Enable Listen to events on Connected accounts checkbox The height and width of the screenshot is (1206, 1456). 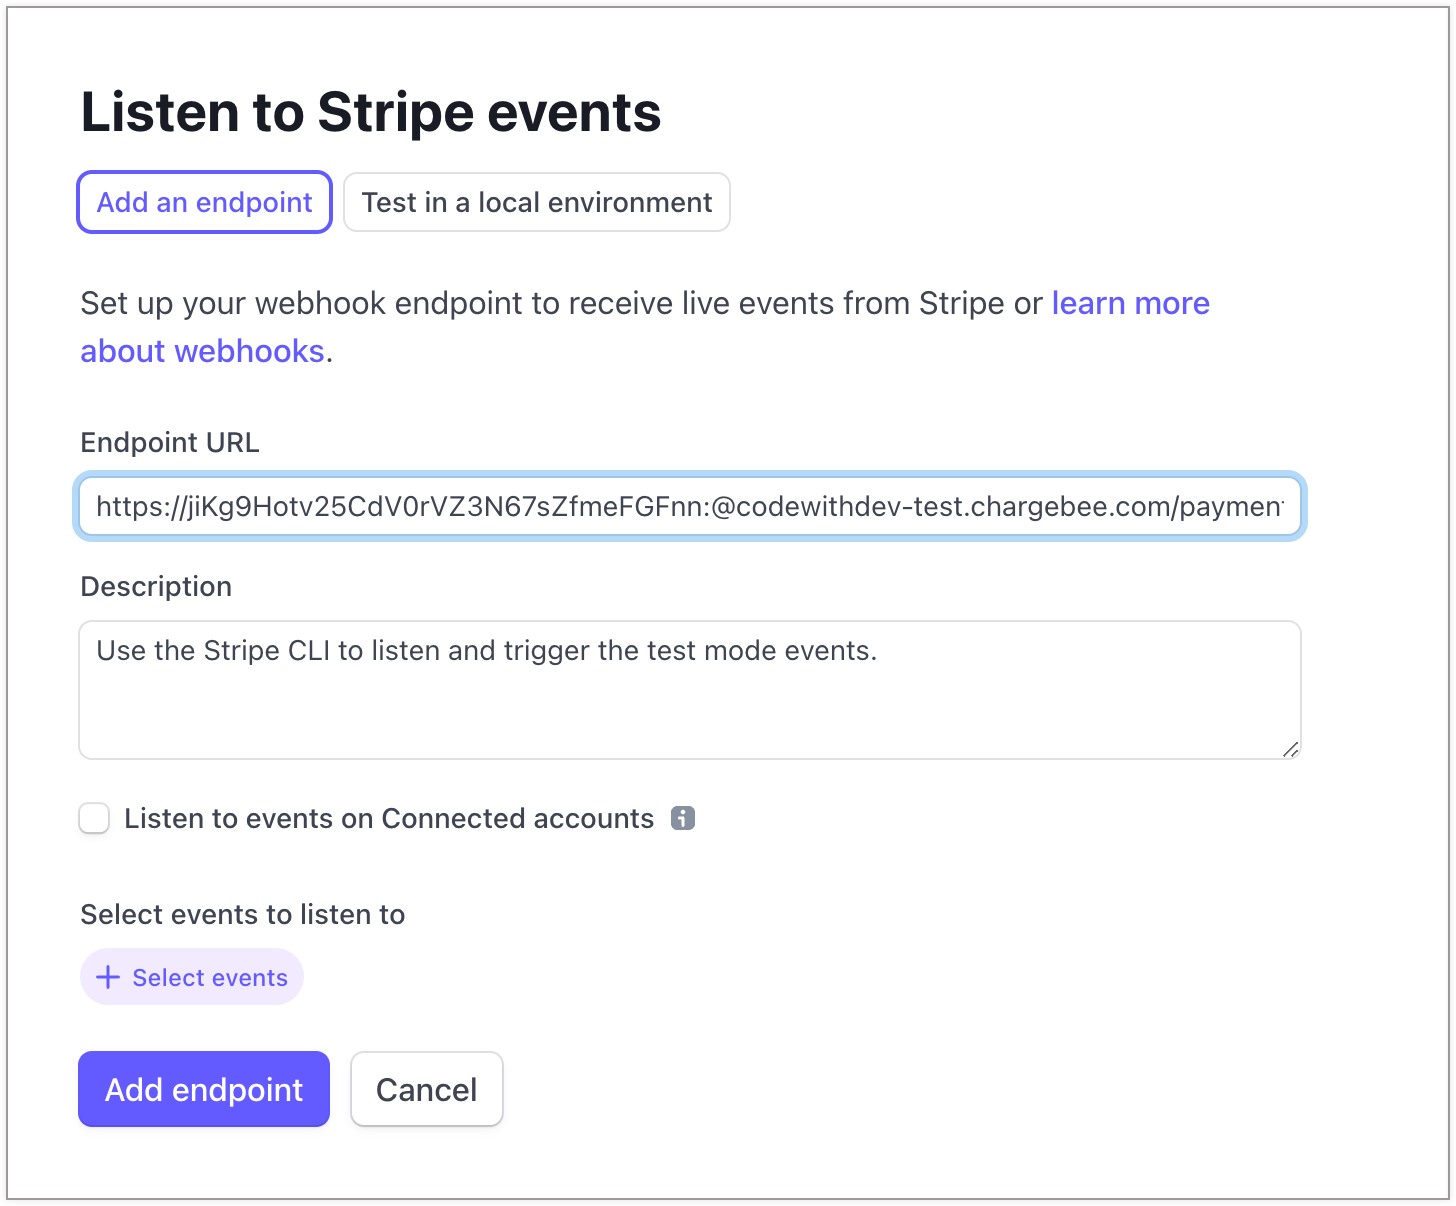pos(94,818)
